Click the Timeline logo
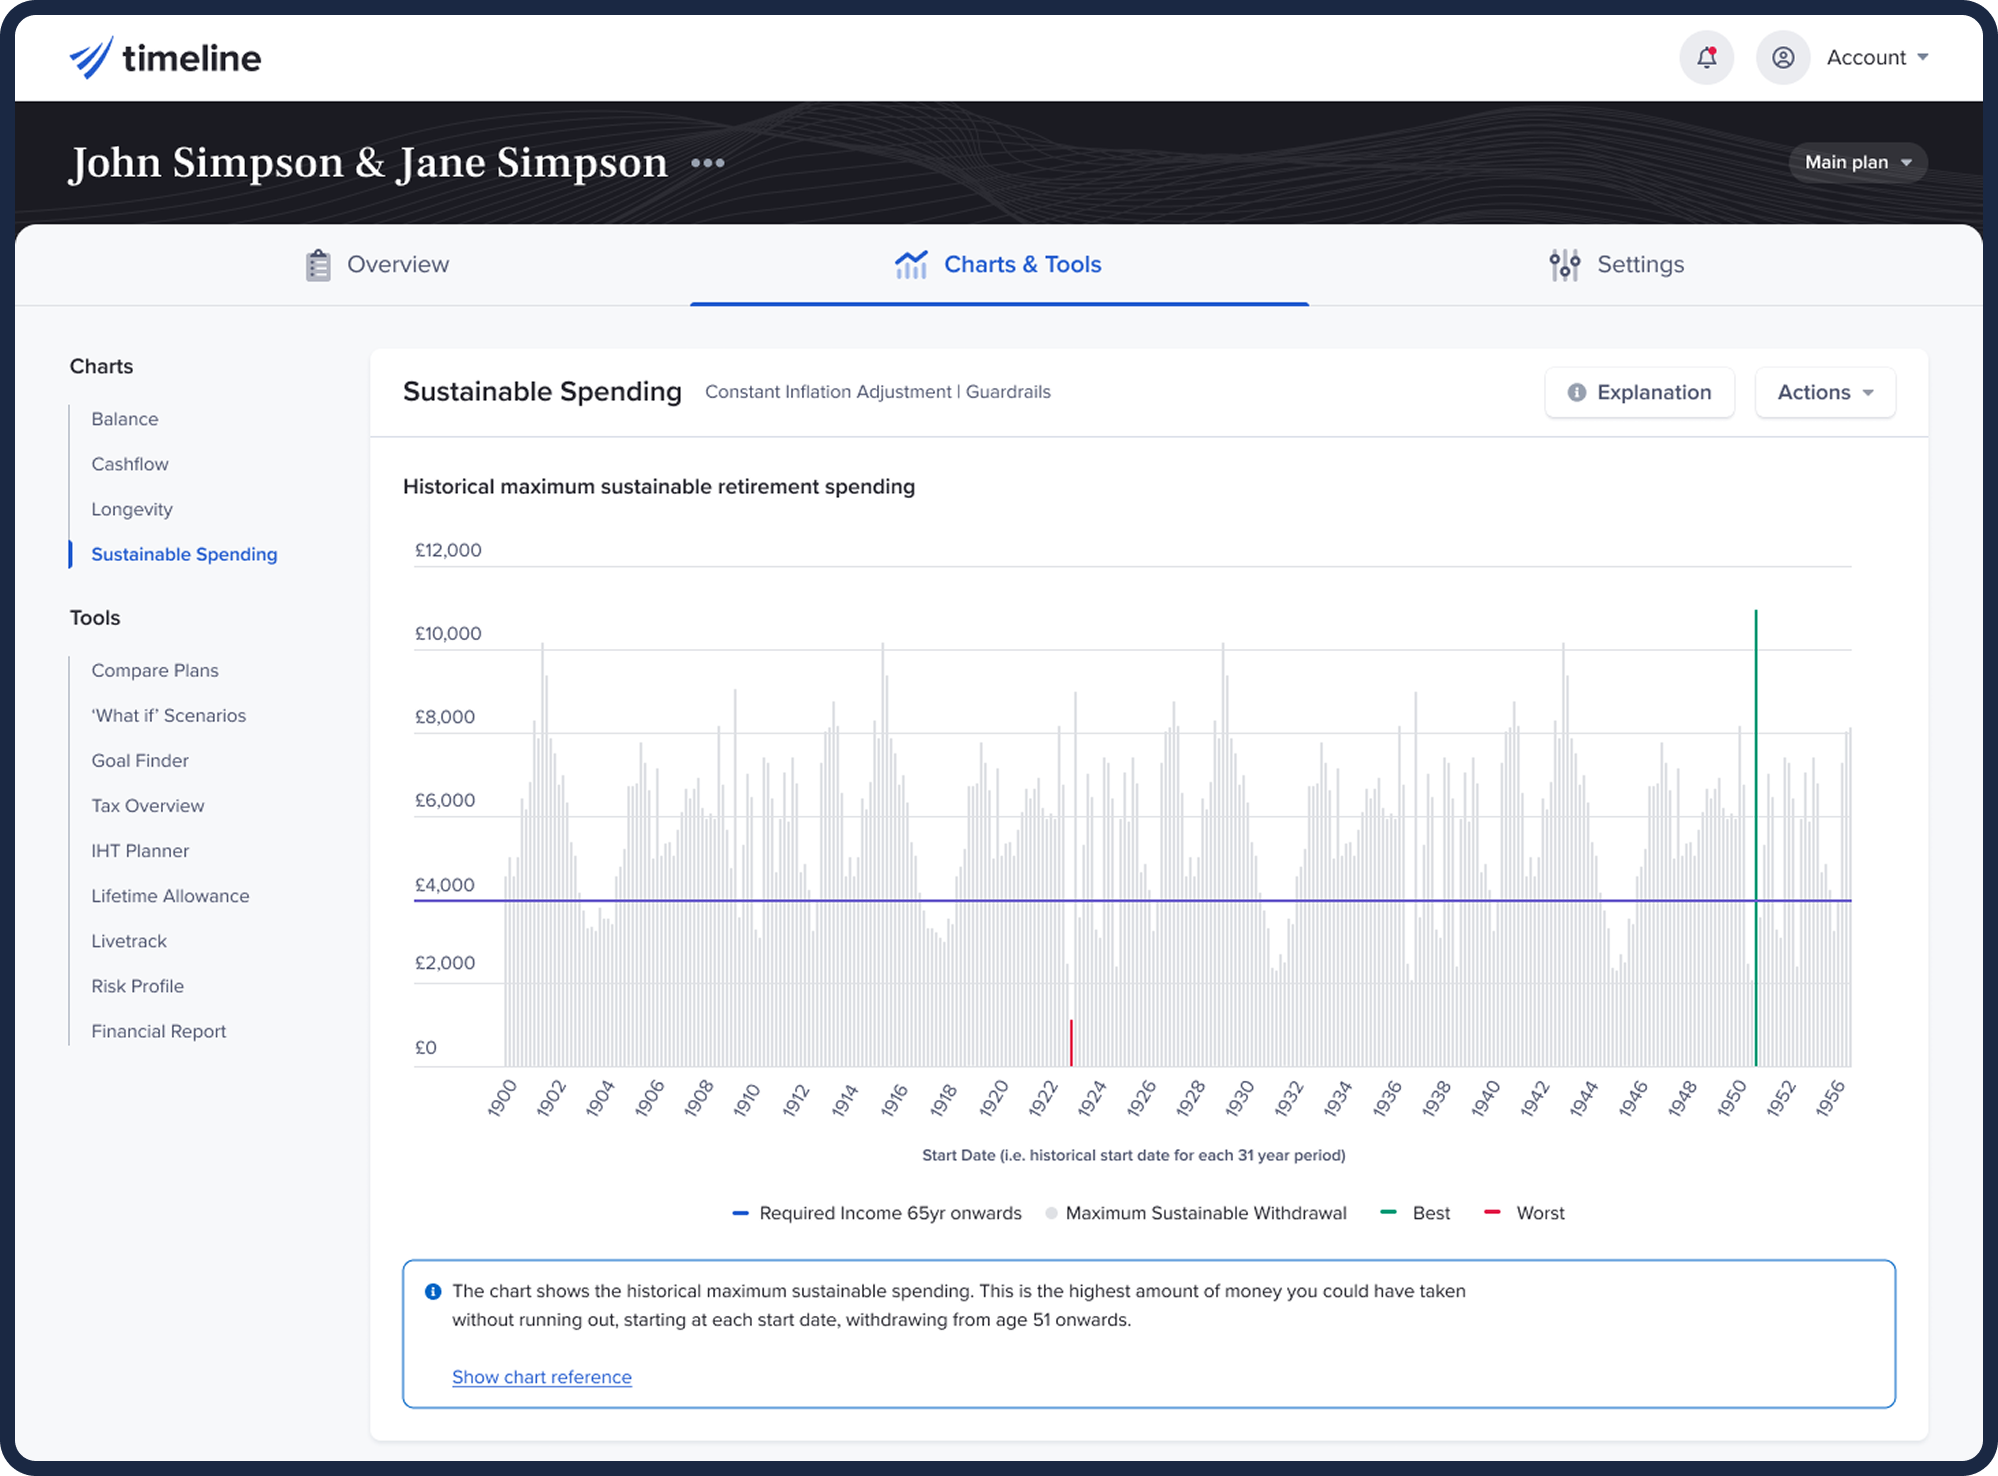1998x1476 pixels. tap(165, 58)
